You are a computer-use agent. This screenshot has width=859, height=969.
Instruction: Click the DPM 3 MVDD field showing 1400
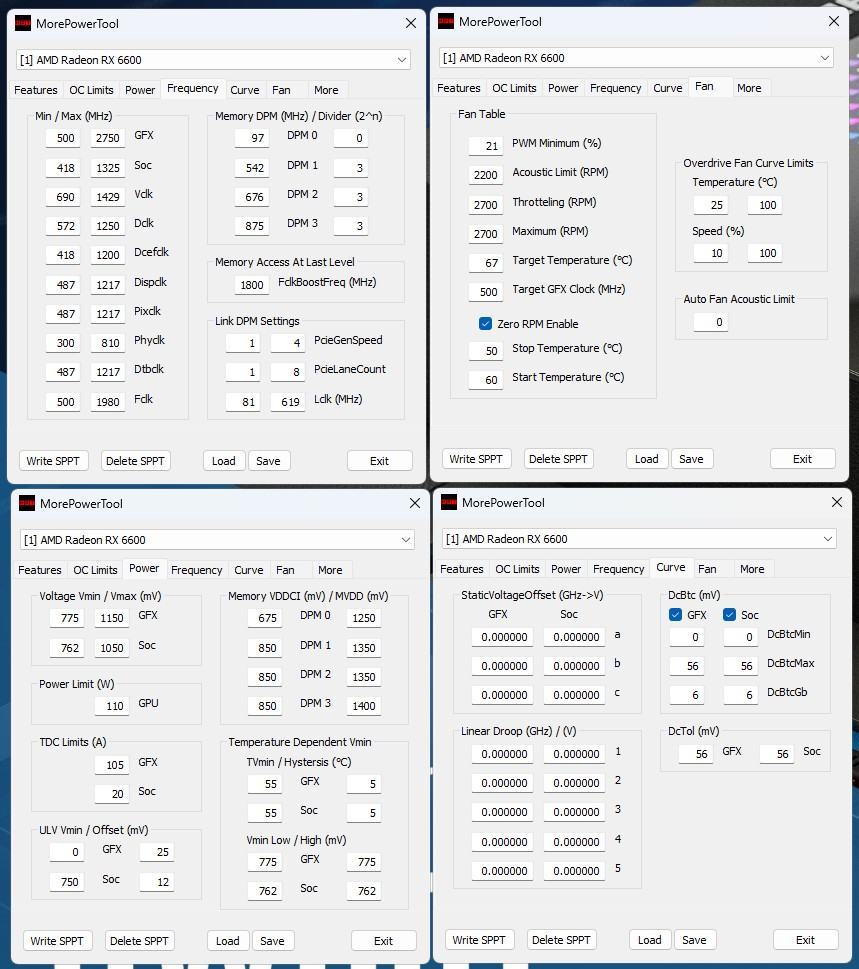click(363, 706)
